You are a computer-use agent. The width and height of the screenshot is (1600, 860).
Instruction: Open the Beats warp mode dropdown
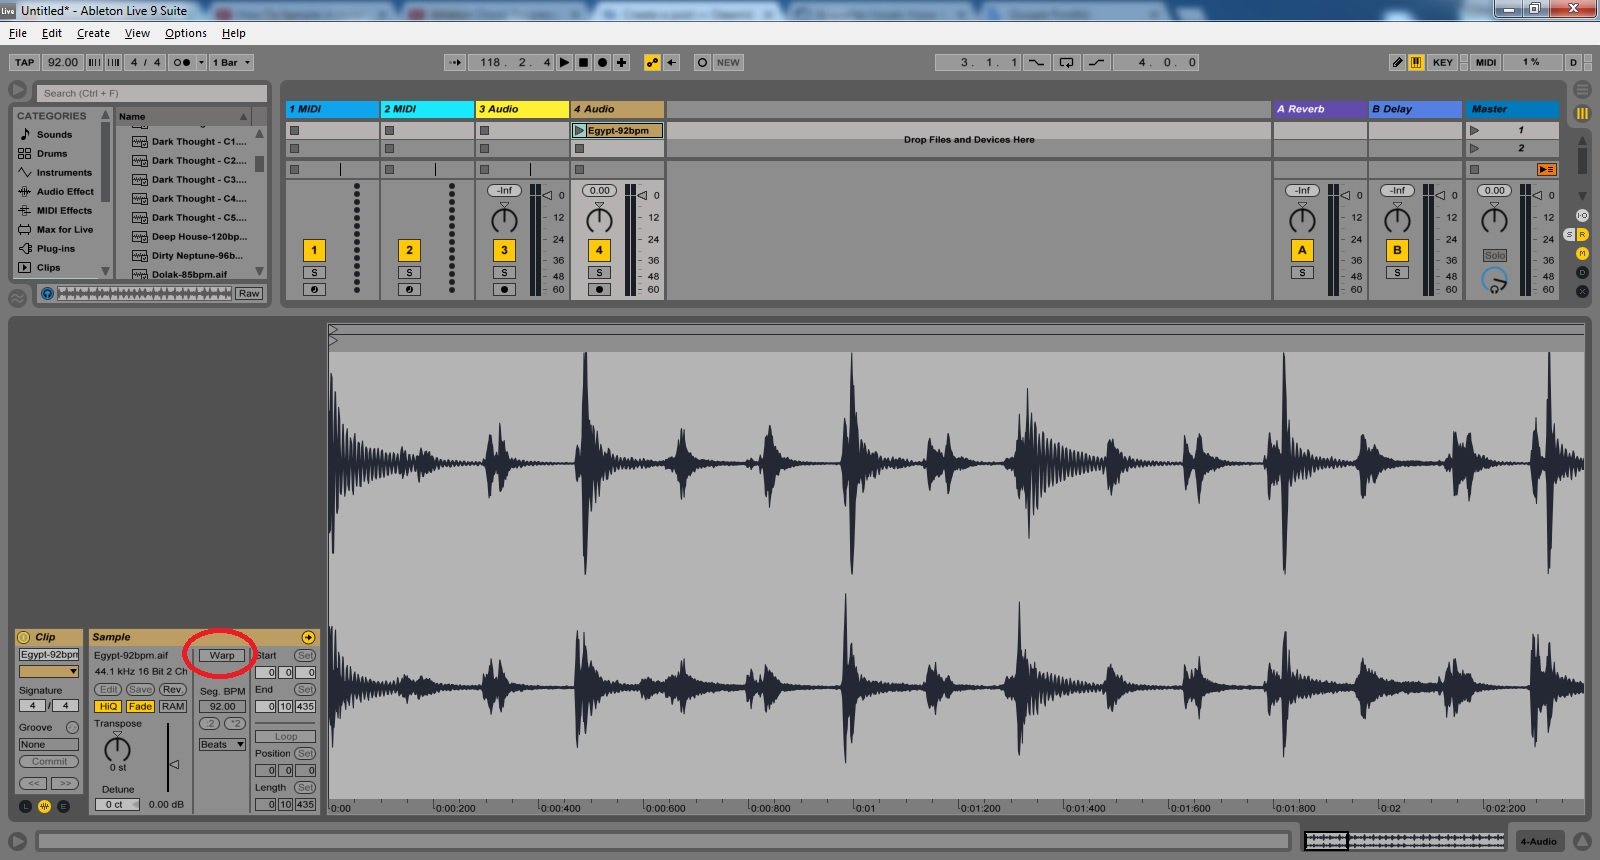coord(222,745)
